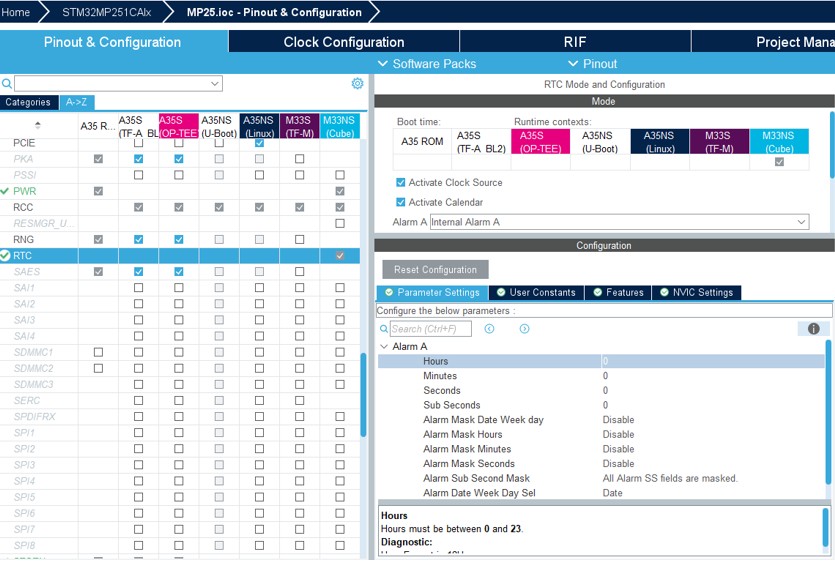Click the sort arrows icon in table header

pos(37,125)
